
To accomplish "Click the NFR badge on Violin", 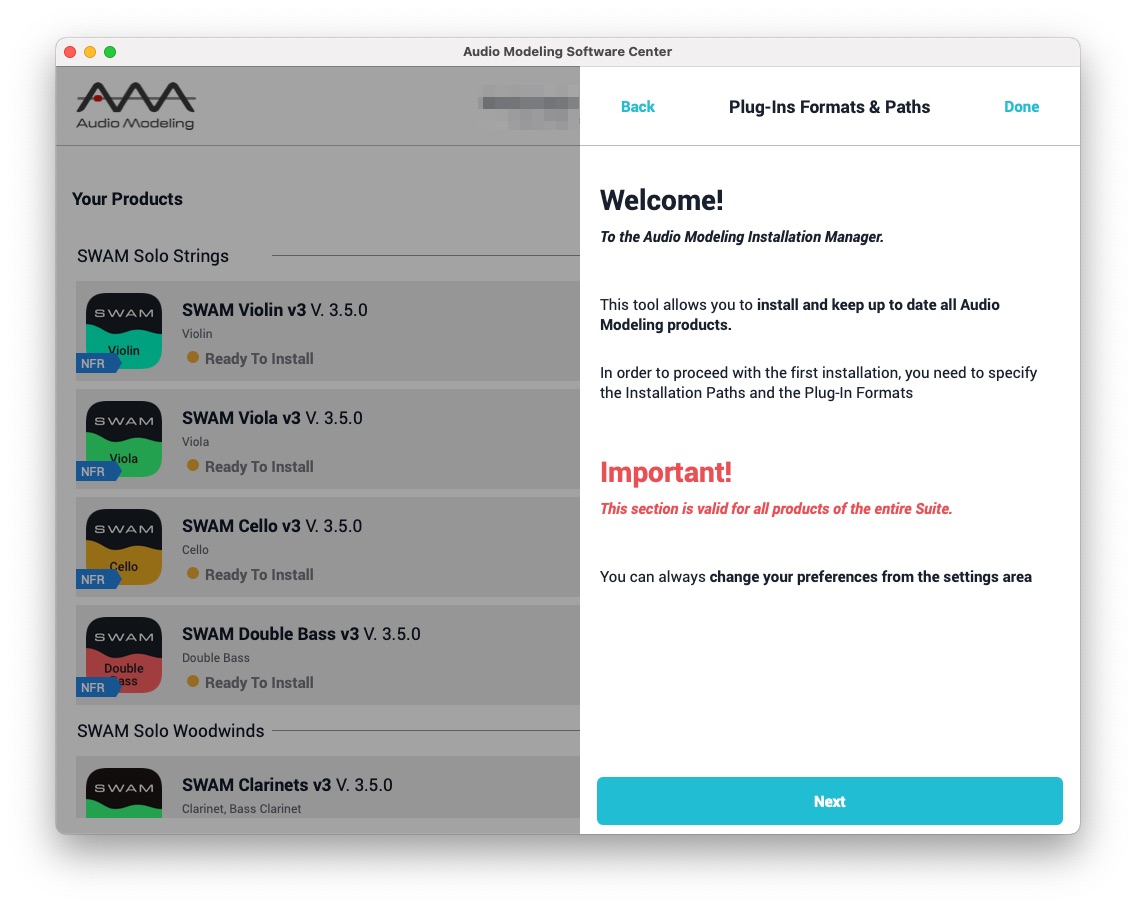I will click(x=97, y=363).
